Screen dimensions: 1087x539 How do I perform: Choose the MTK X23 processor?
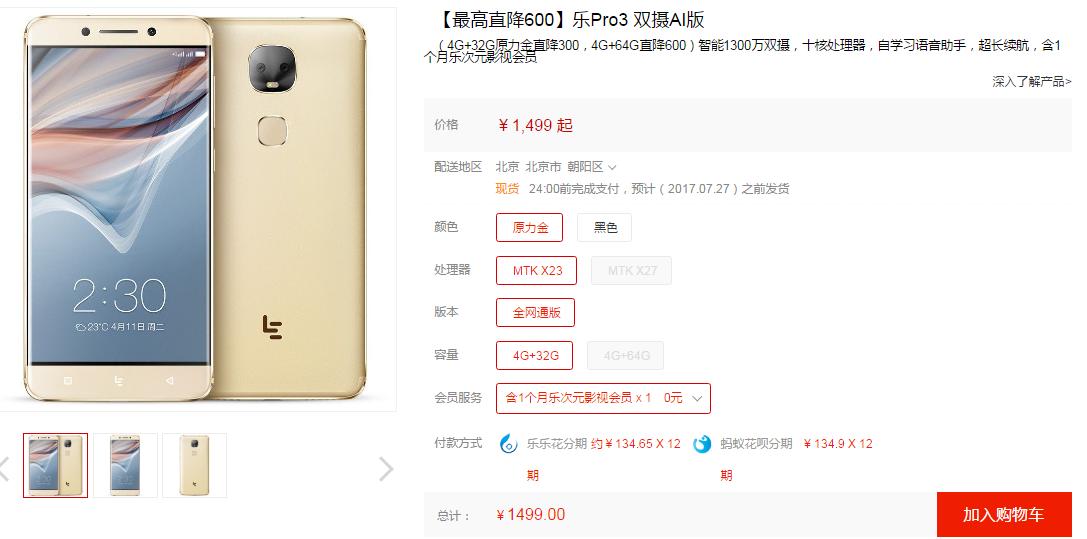(537, 270)
